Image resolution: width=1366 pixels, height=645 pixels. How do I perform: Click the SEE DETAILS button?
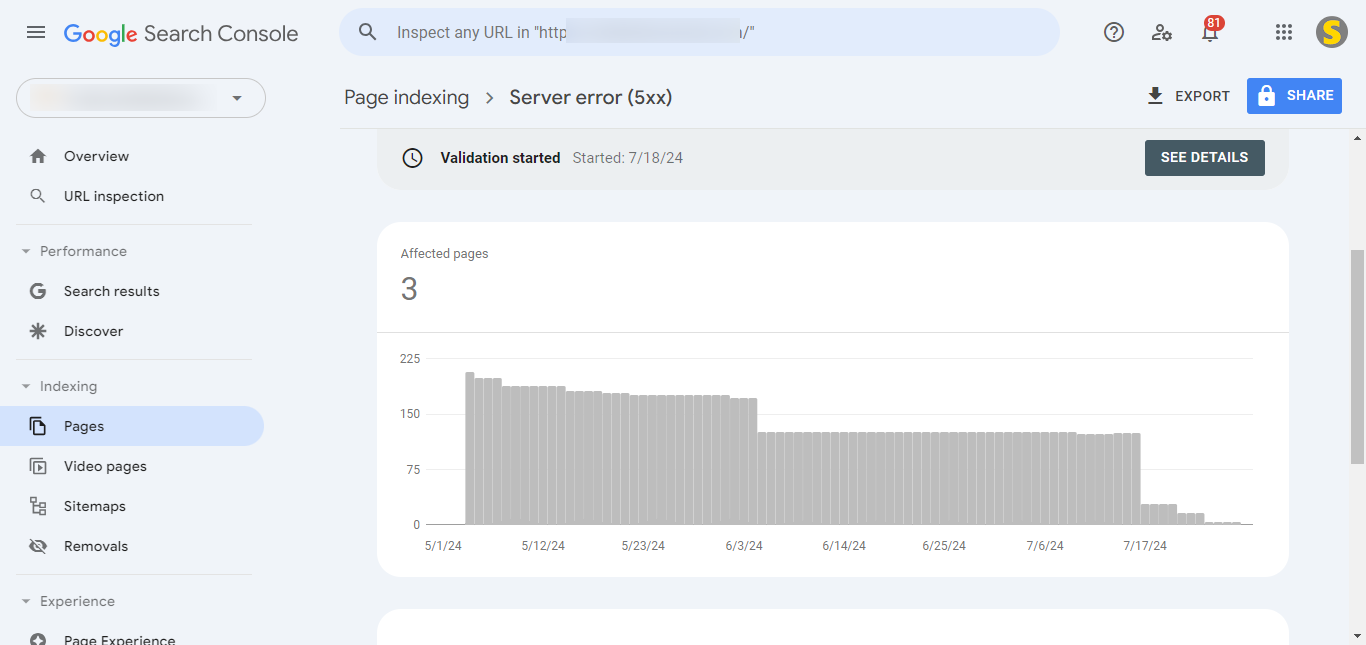click(x=1204, y=158)
